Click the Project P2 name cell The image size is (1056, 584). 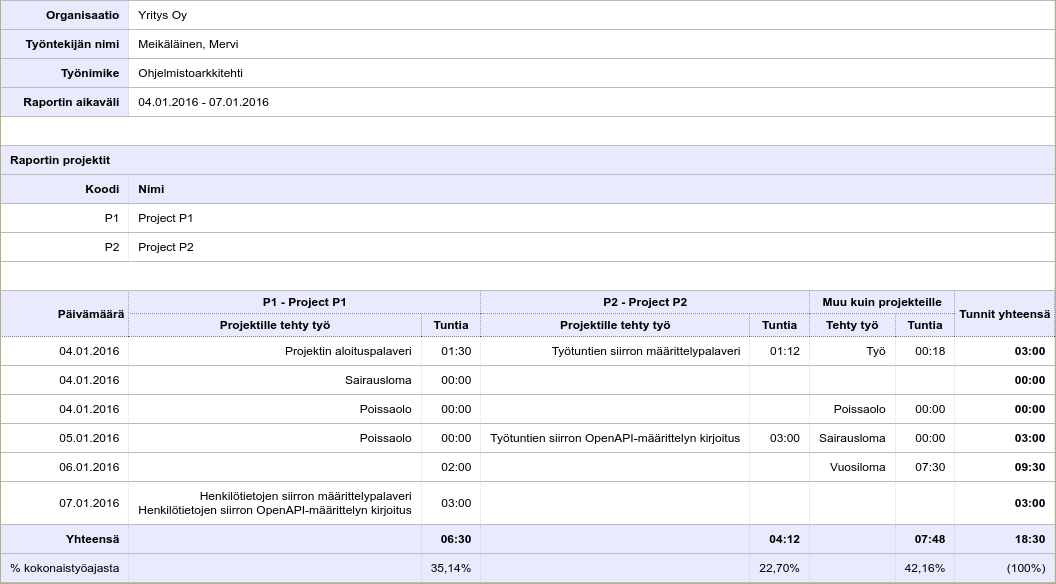point(168,247)
